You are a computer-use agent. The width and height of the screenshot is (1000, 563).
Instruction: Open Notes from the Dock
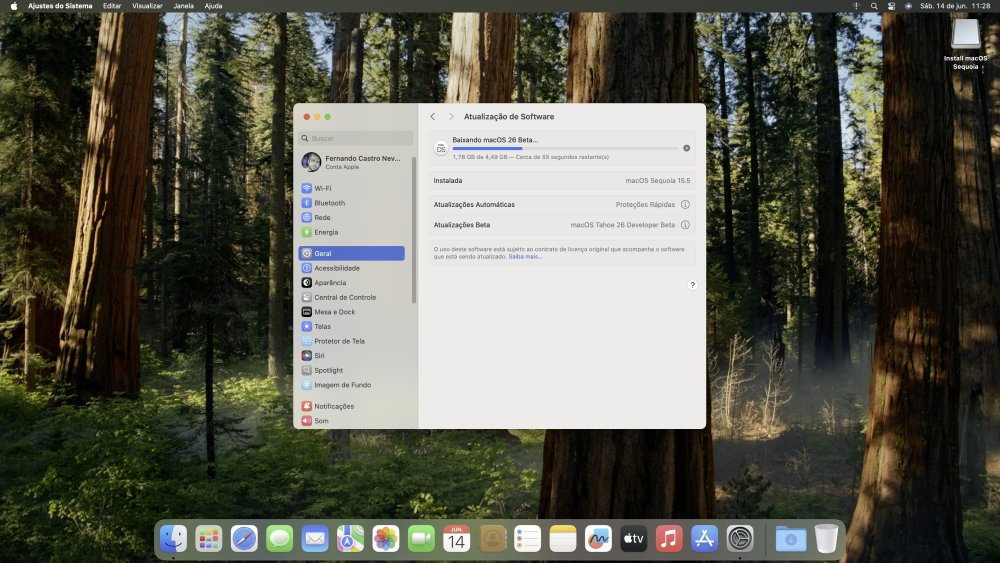pyautogui.click(x=562, y=539)
